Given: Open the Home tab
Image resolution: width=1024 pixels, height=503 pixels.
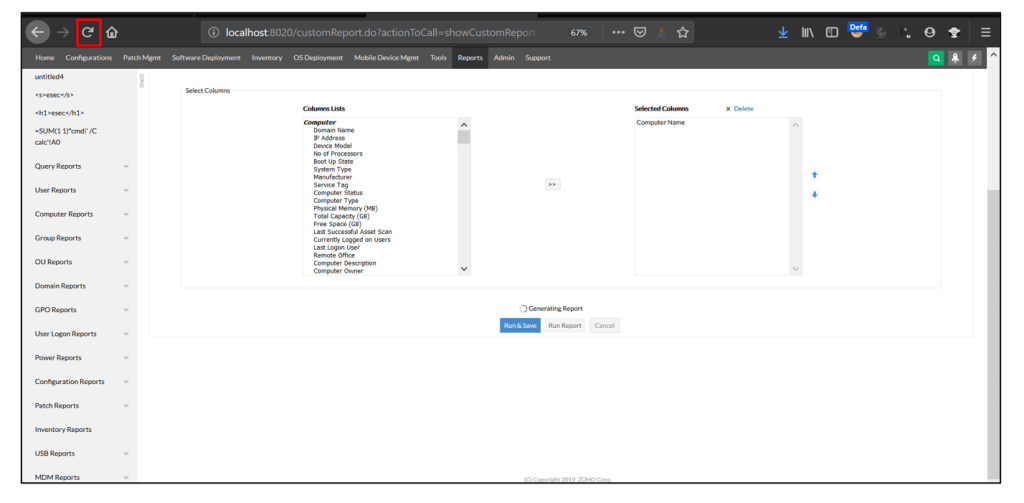Looking at the screenshot, I should pyautogui.click(x=44, y=58).
